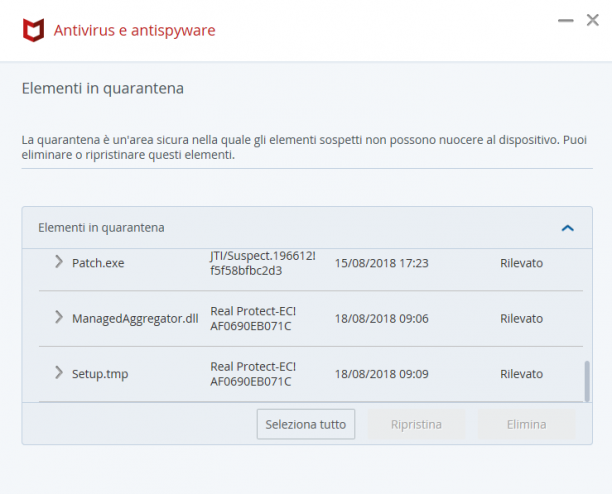Image resolution: width=612 pixels, height=494 pixels.
Task: Click the Elementi in quarantena panel label
Action: click(101, 227)
